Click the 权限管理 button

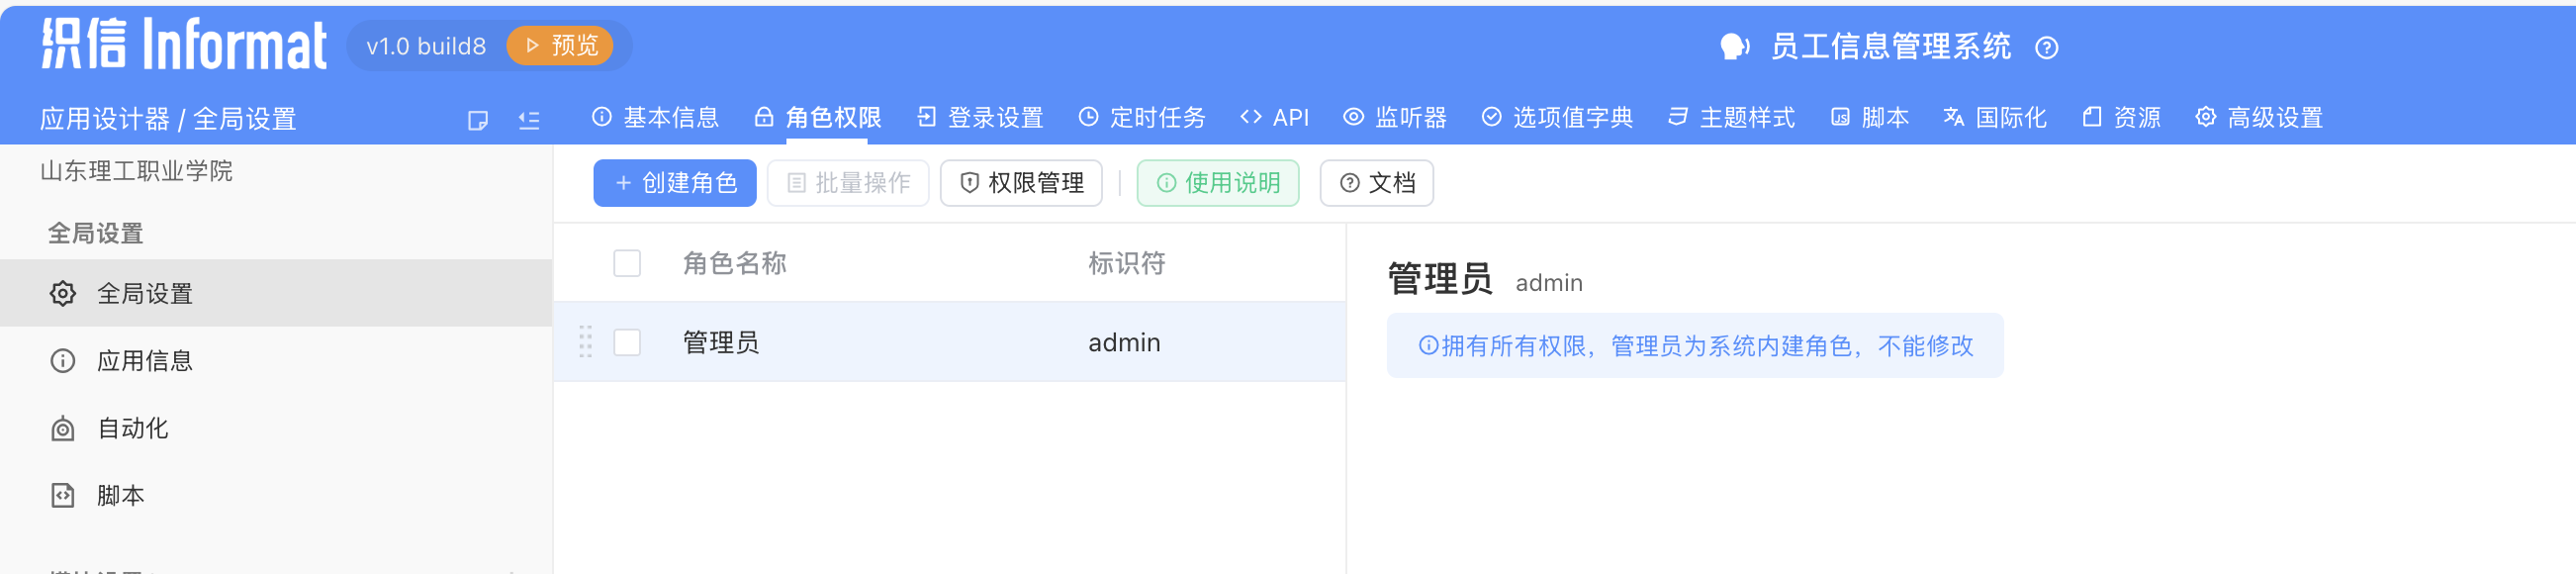coord(1021,183)
